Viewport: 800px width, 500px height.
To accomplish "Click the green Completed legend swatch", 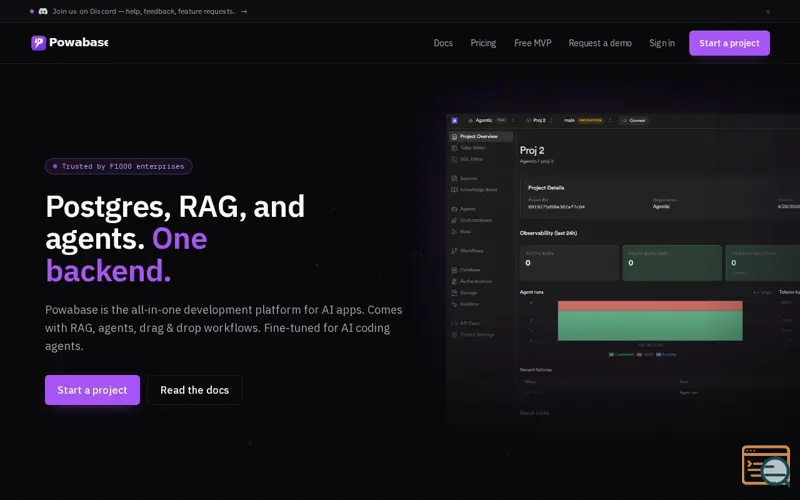I will pos(611,355).
